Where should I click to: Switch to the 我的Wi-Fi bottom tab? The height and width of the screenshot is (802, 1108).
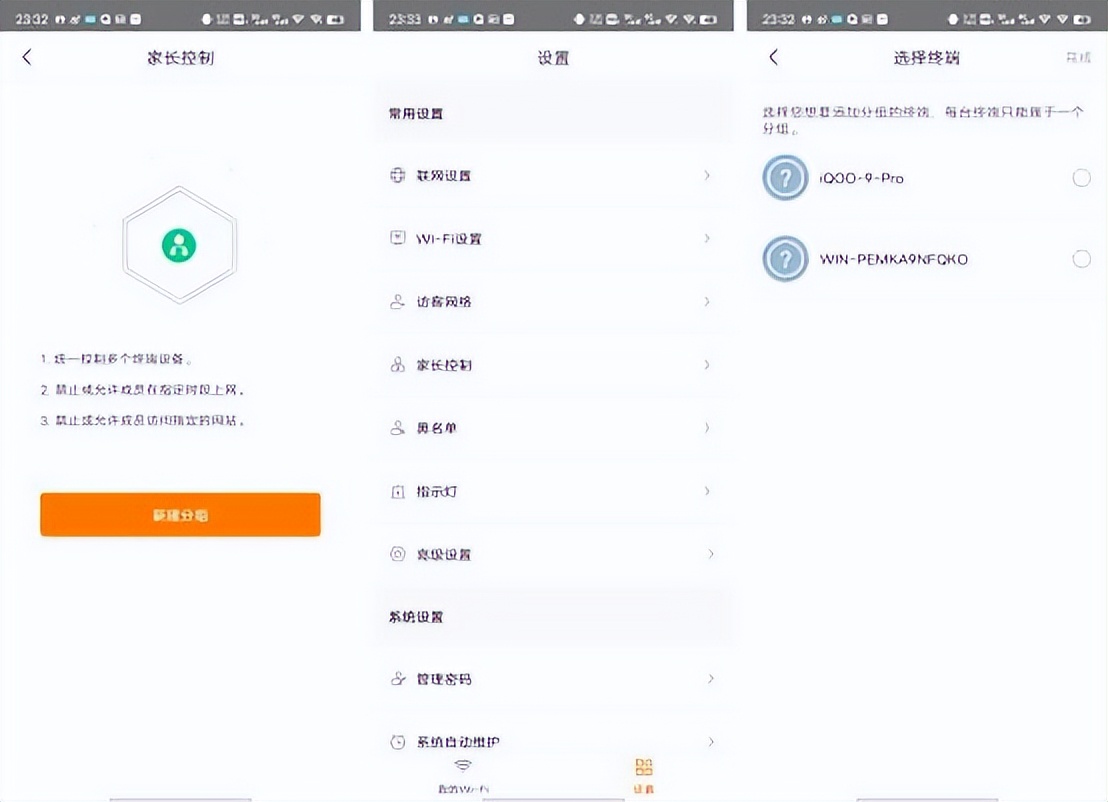[x=462, y=775]
